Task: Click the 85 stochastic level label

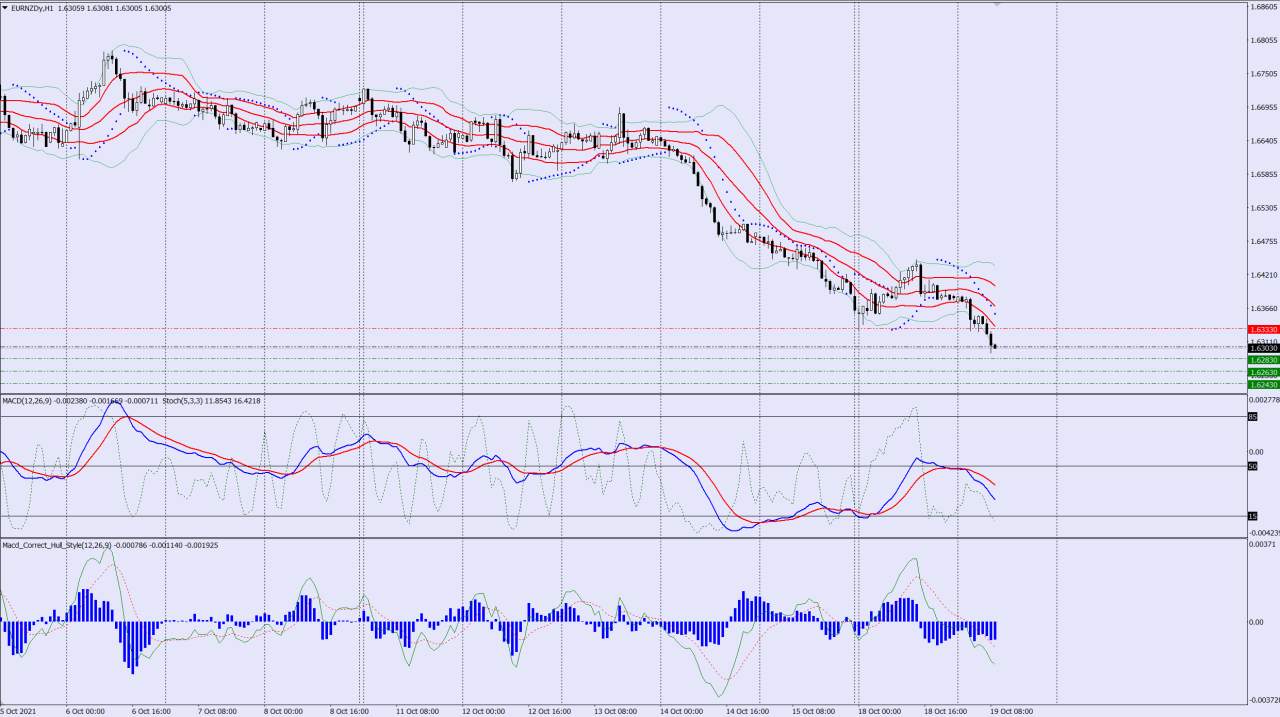Action: (1252, 417)
